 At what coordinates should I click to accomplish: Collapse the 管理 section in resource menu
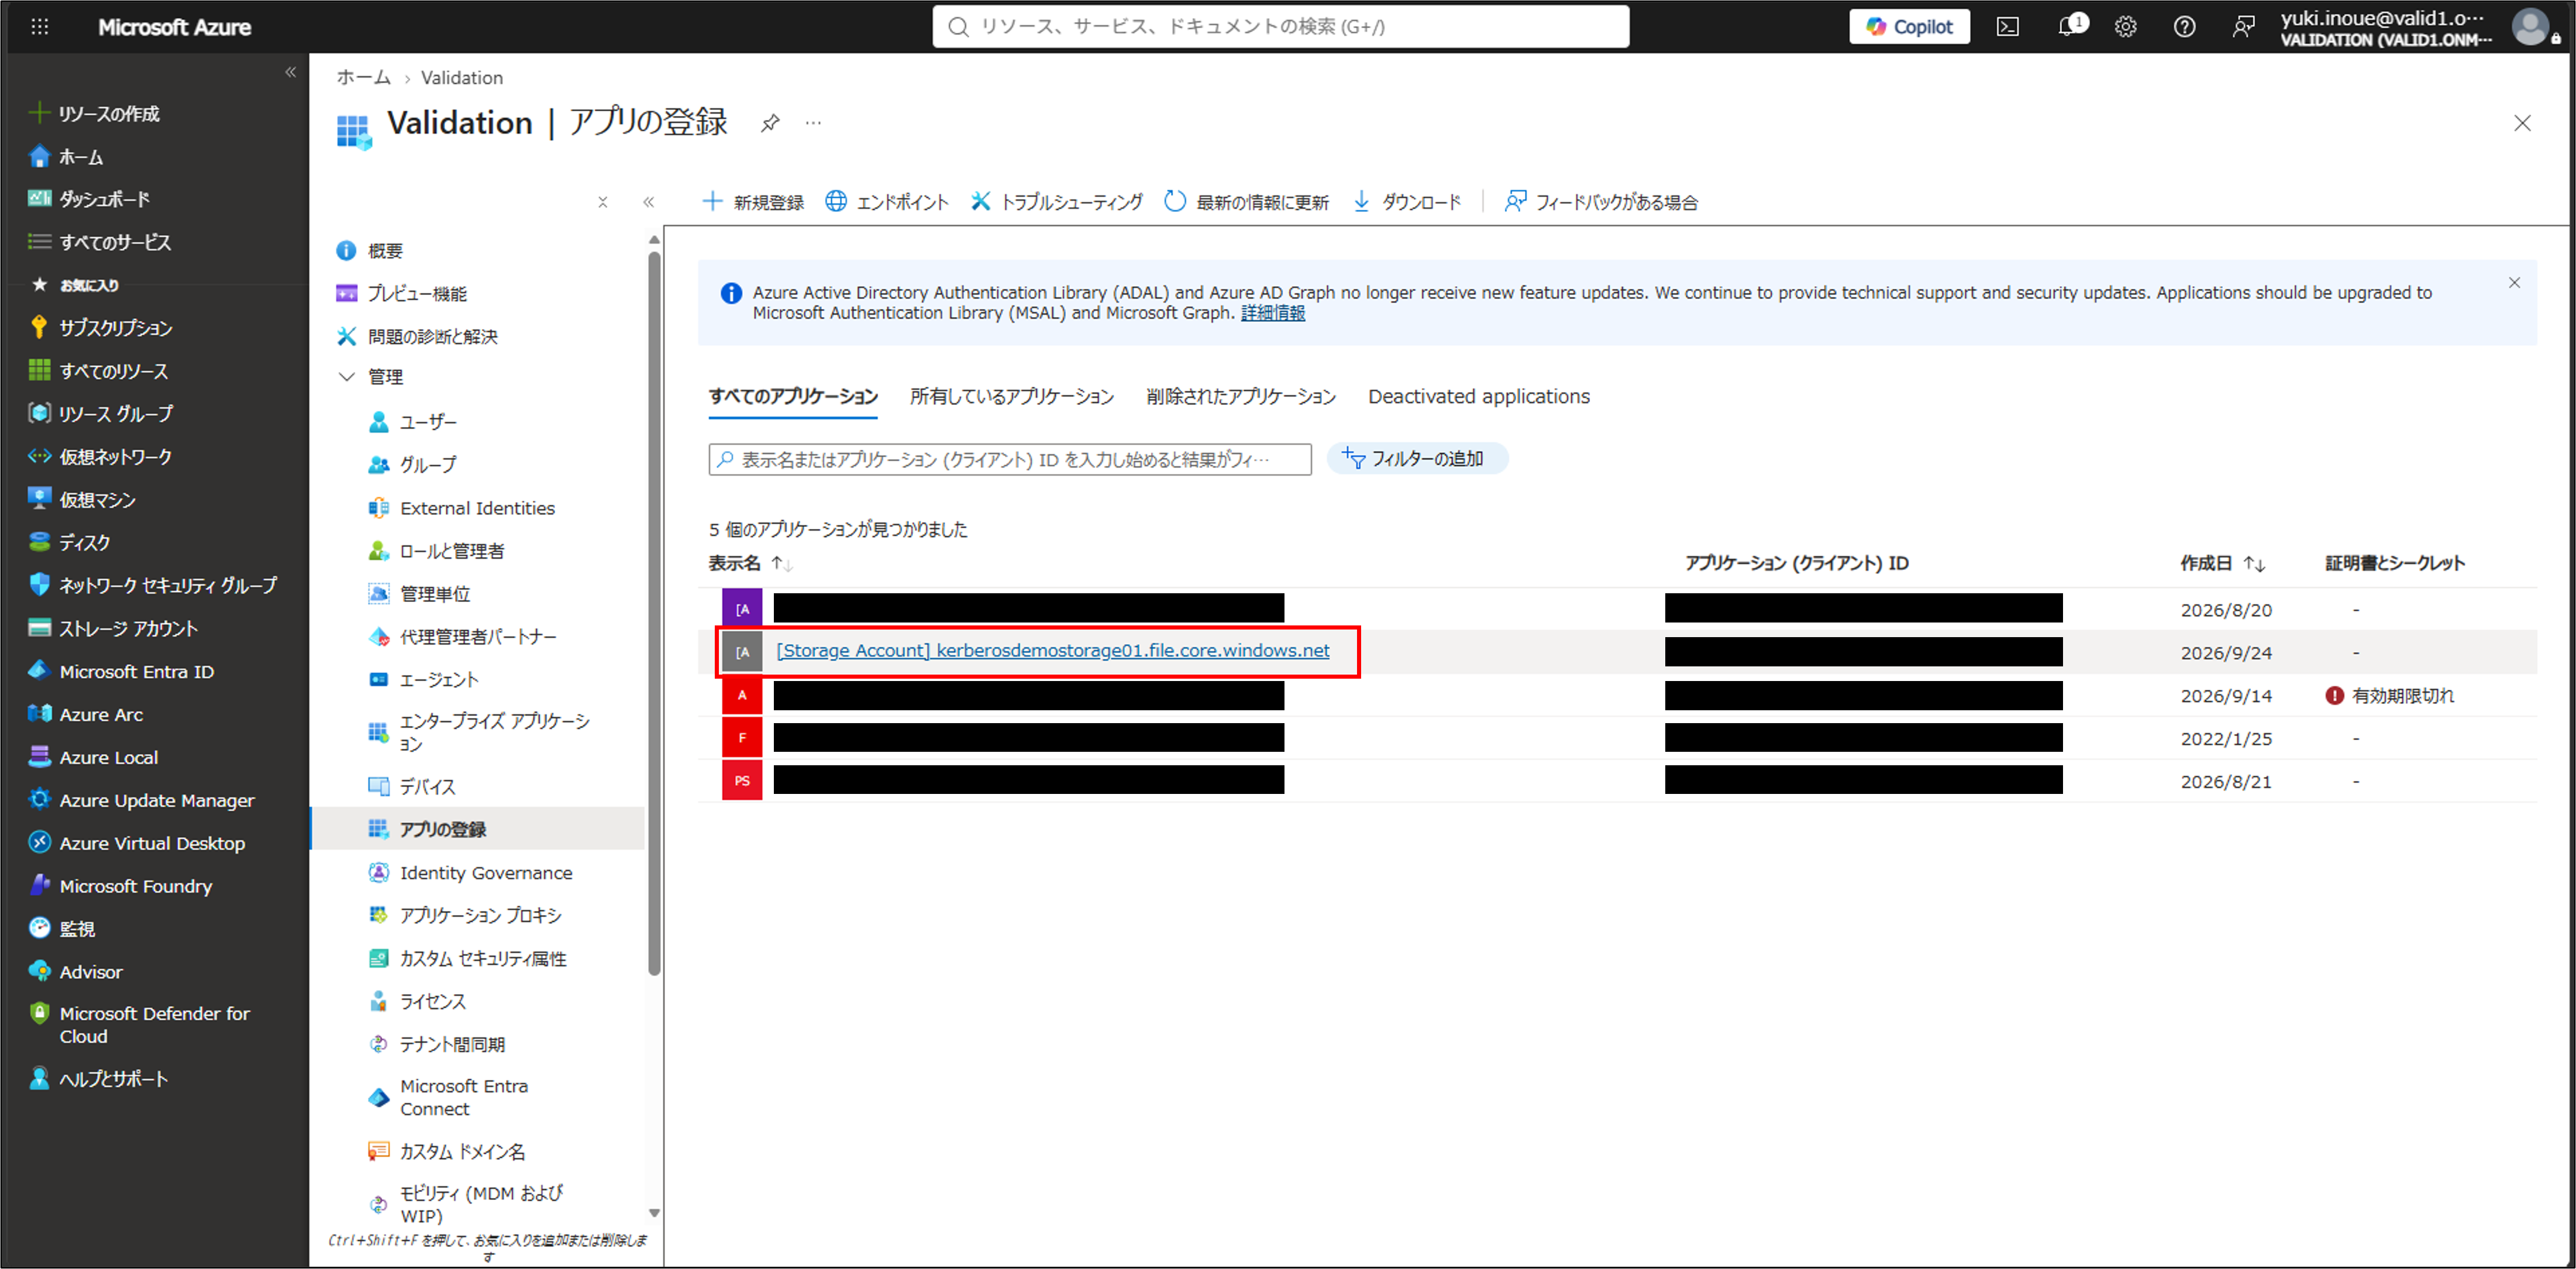[x=347, y=377]
